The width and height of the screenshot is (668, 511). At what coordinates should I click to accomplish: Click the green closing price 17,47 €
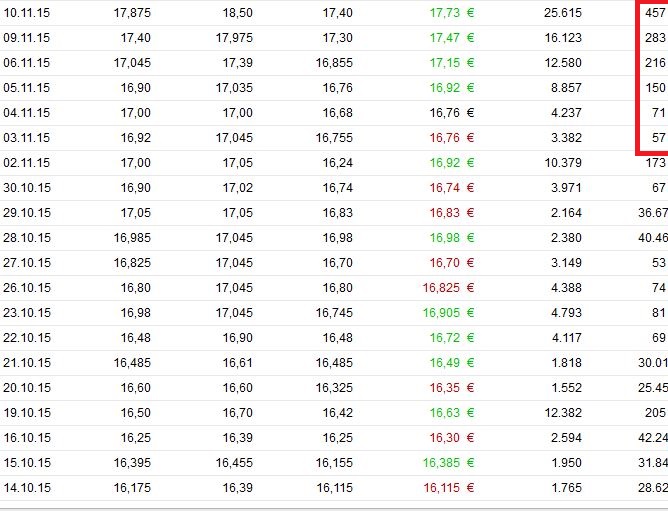[451, 37]
